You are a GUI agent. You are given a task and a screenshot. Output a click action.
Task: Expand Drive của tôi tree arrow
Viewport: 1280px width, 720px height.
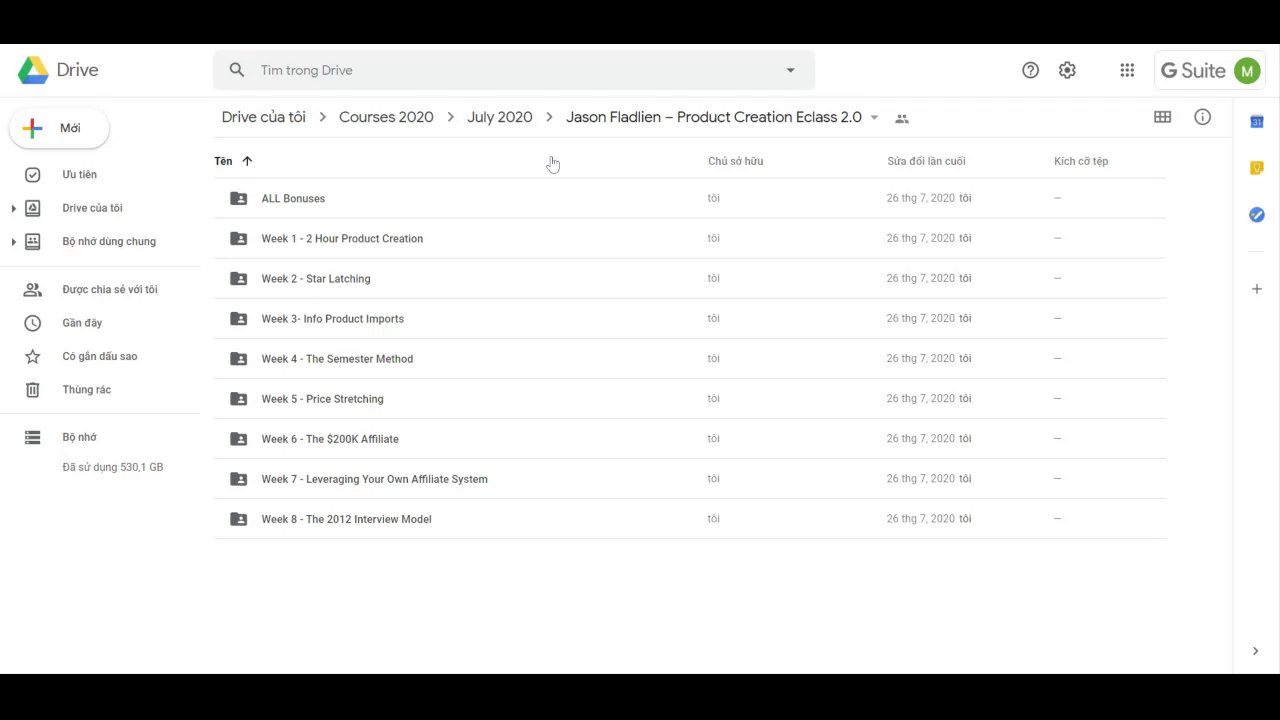13,208
